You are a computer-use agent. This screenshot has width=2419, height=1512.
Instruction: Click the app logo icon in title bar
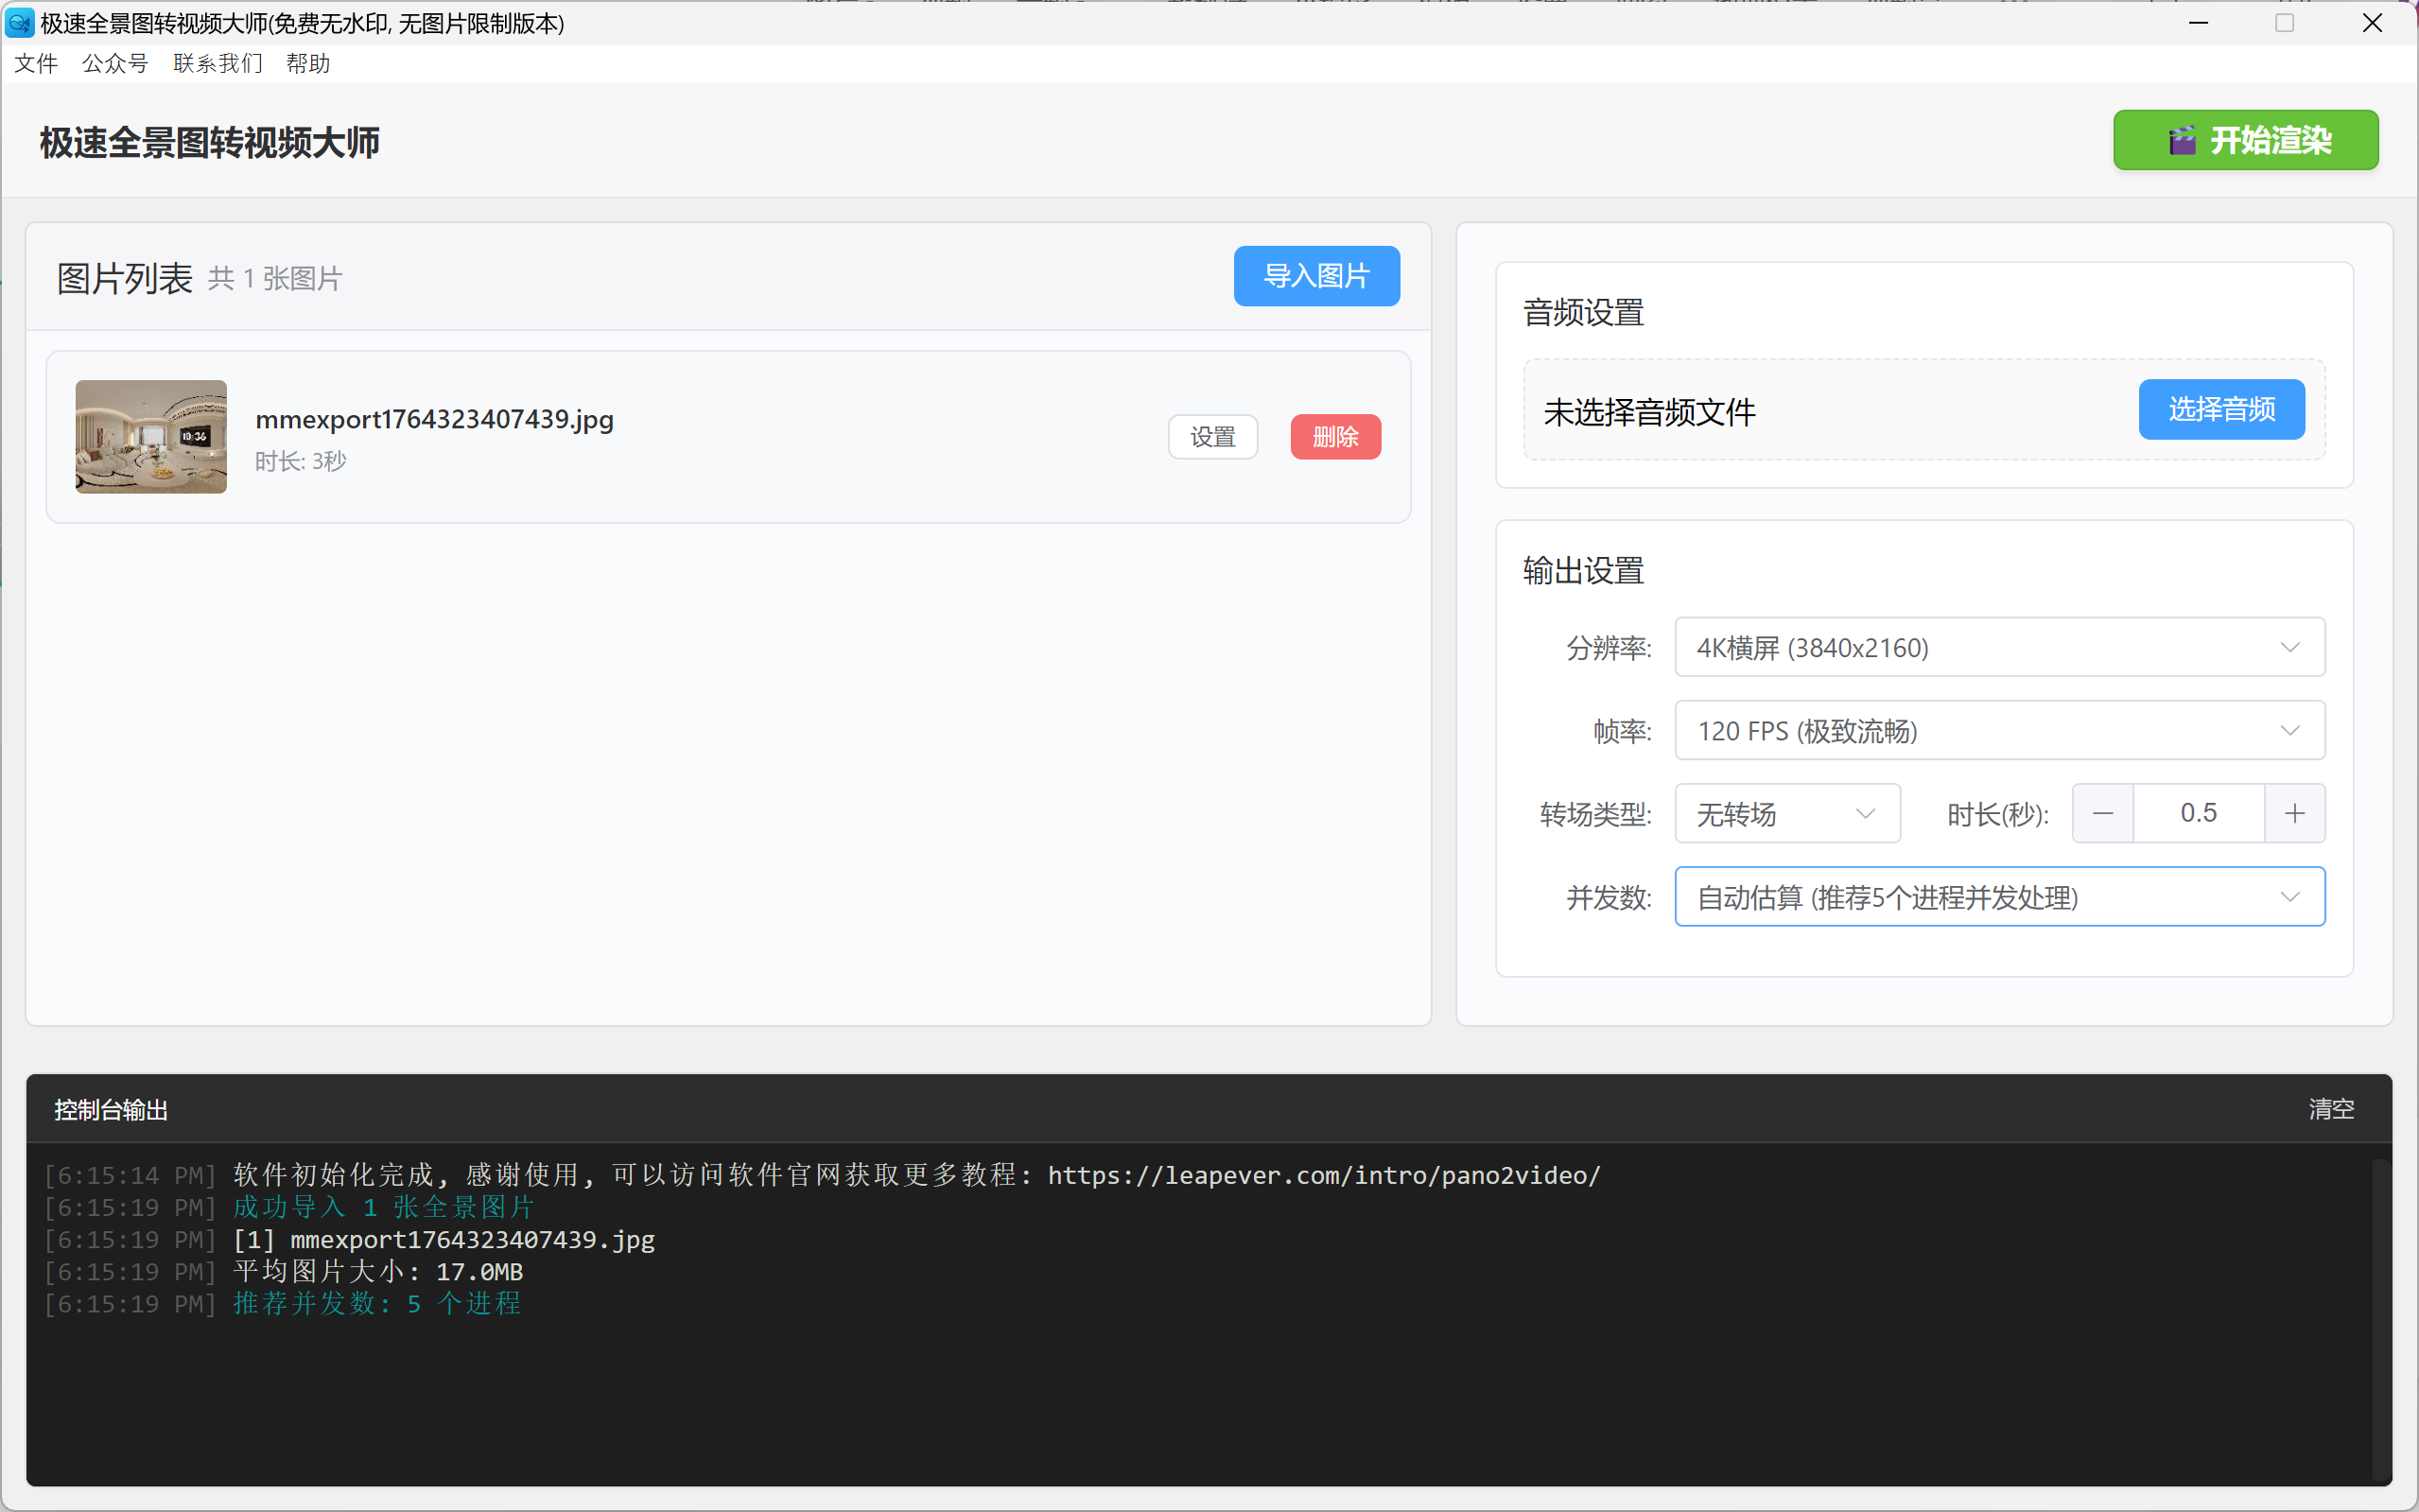click(19, 22)
